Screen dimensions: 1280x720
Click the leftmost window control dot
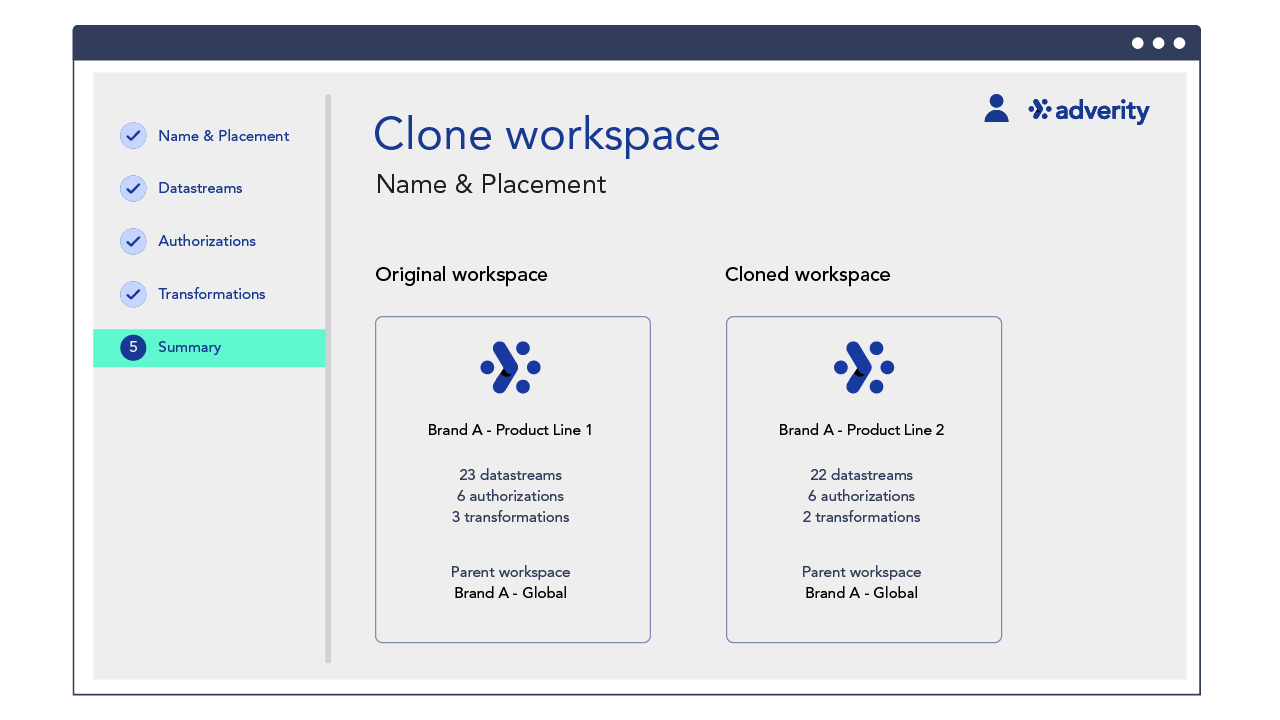pyautogui.click(x=1138, y=43)
